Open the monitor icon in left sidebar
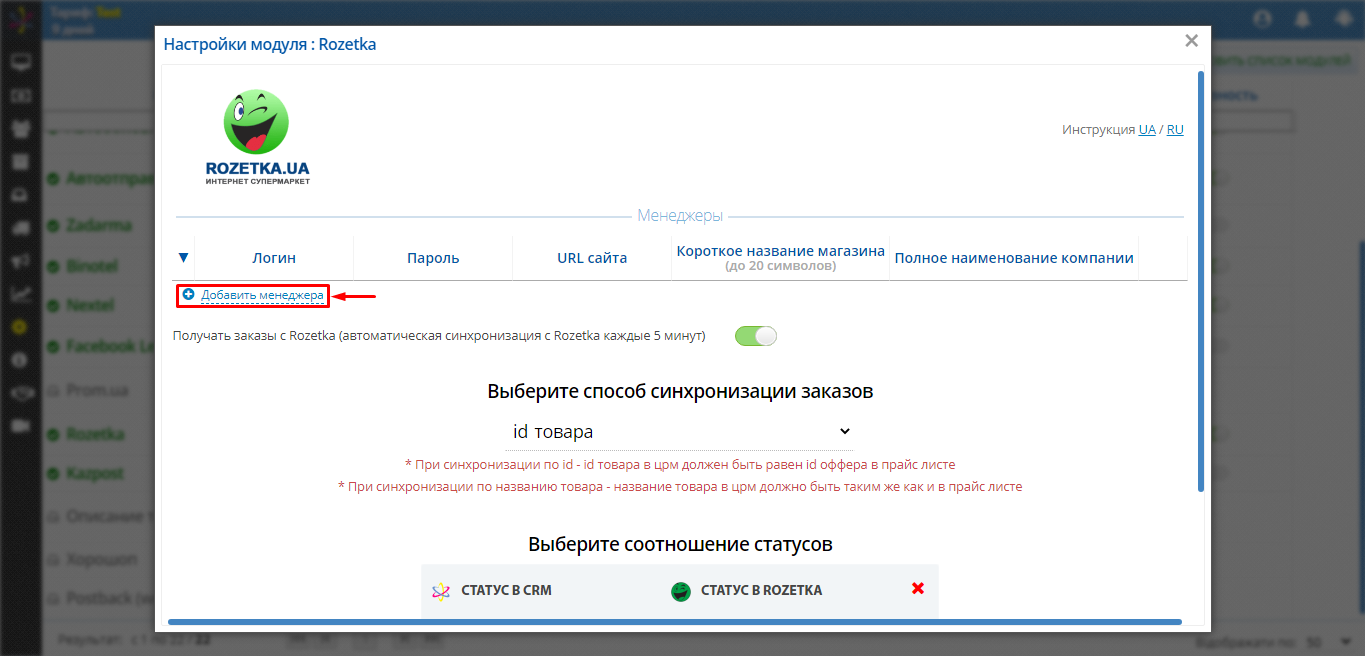The width and height of the screenshot is (1365, 656). tap(20, 63)
